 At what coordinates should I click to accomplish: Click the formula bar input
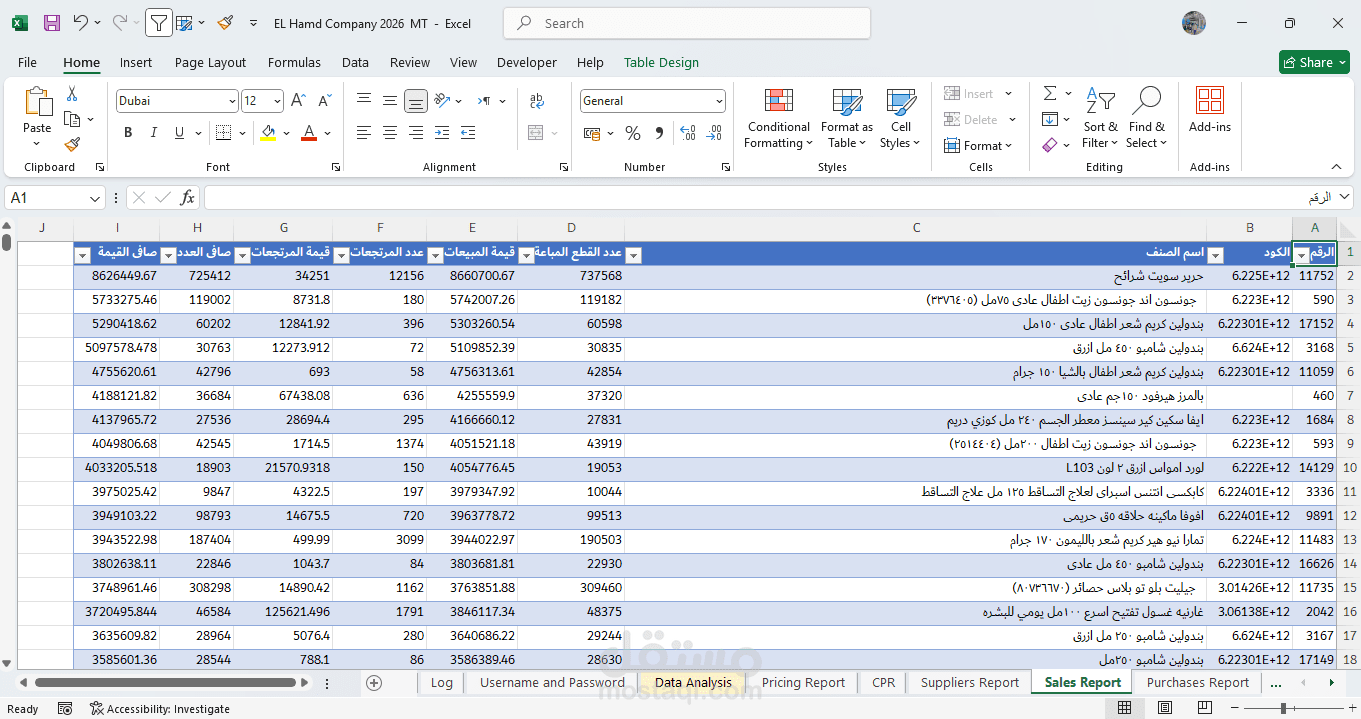point(770,198)
